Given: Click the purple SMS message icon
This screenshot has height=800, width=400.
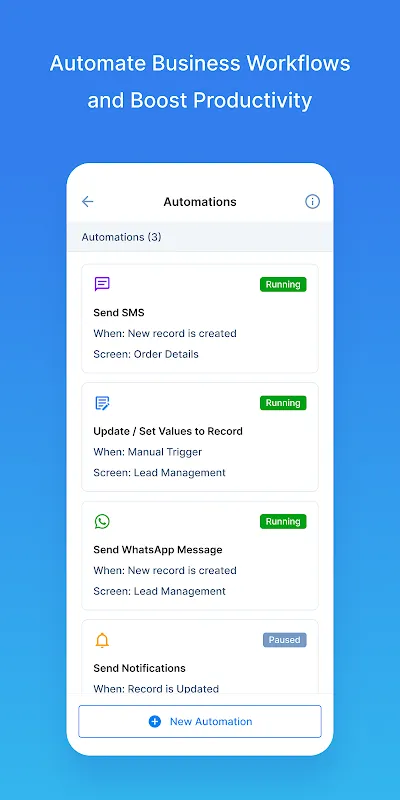Looking at the screenshot, I should click(102, 284).
